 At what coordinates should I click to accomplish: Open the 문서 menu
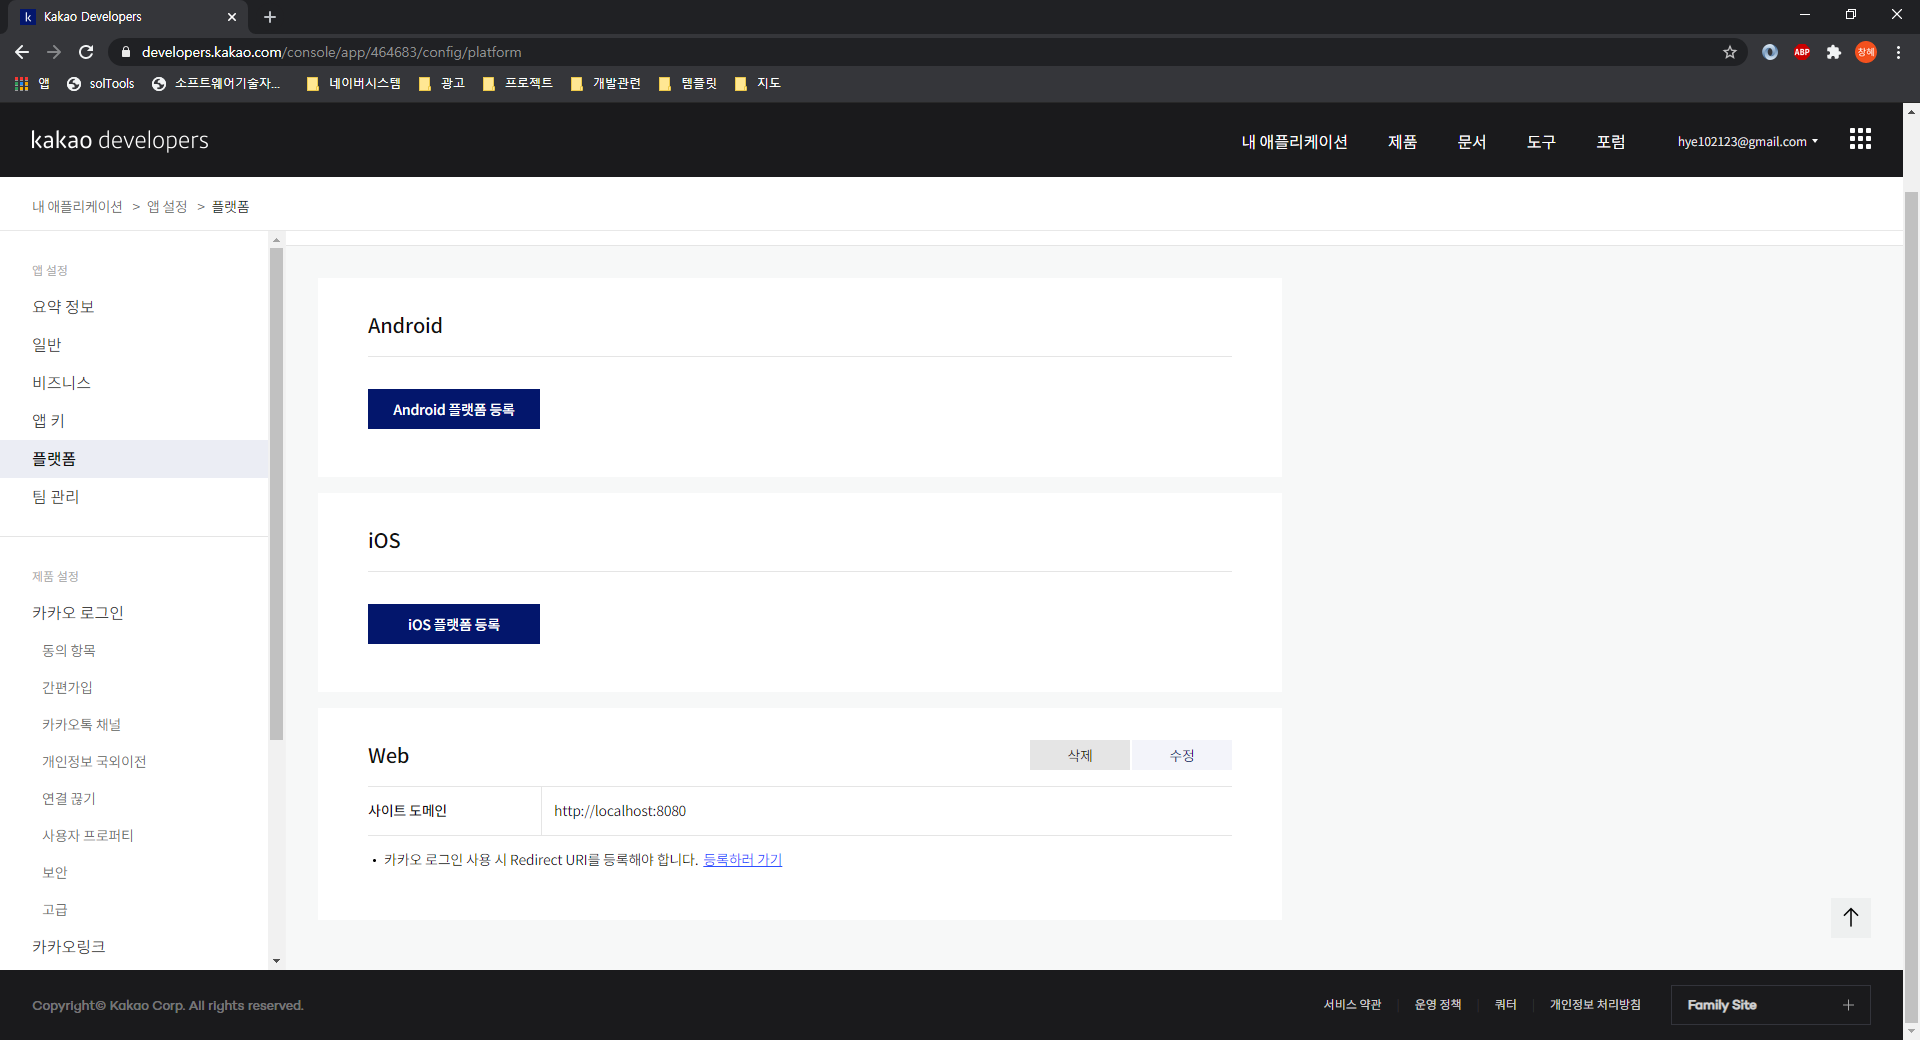pos(1472,142)
